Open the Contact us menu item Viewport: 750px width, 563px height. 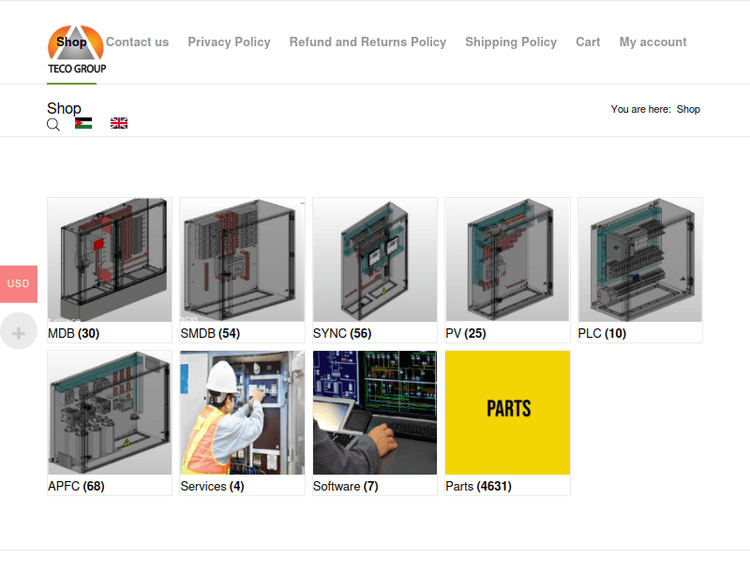coord(137,42)
